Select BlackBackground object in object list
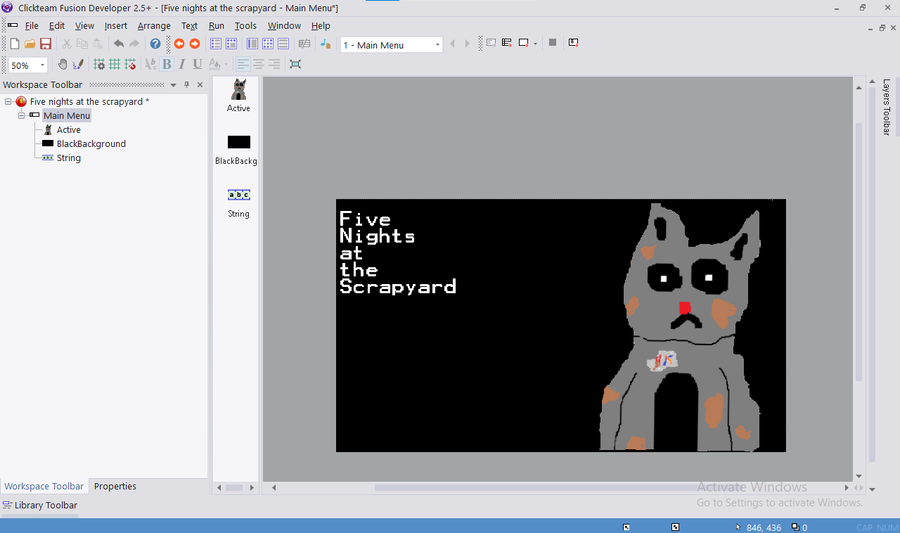 pos(236,149)
